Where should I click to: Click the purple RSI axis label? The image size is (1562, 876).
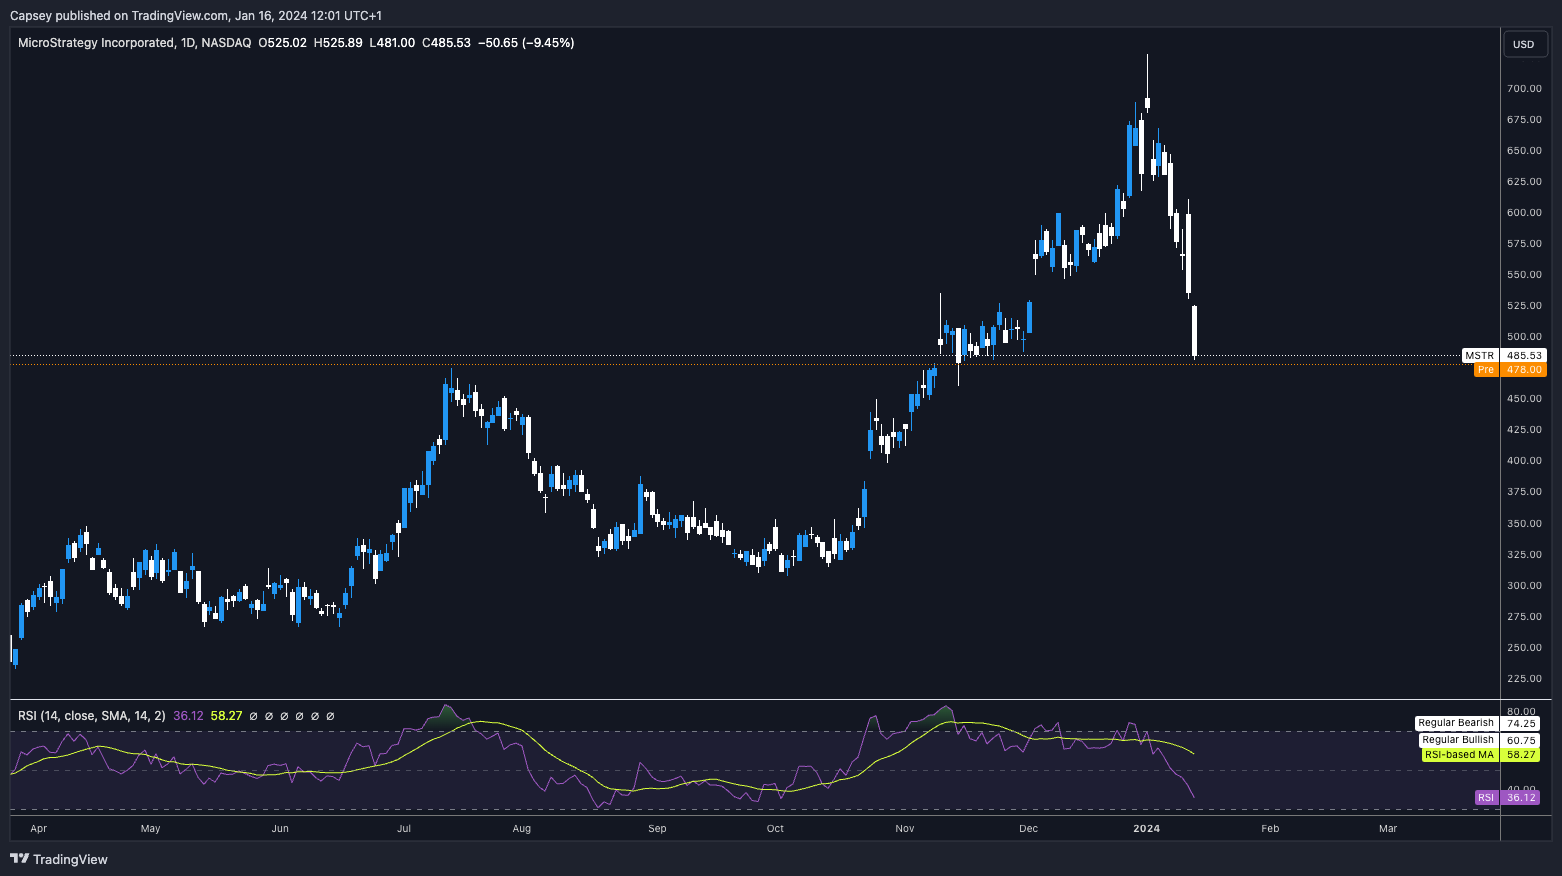tap(1486, 797)
